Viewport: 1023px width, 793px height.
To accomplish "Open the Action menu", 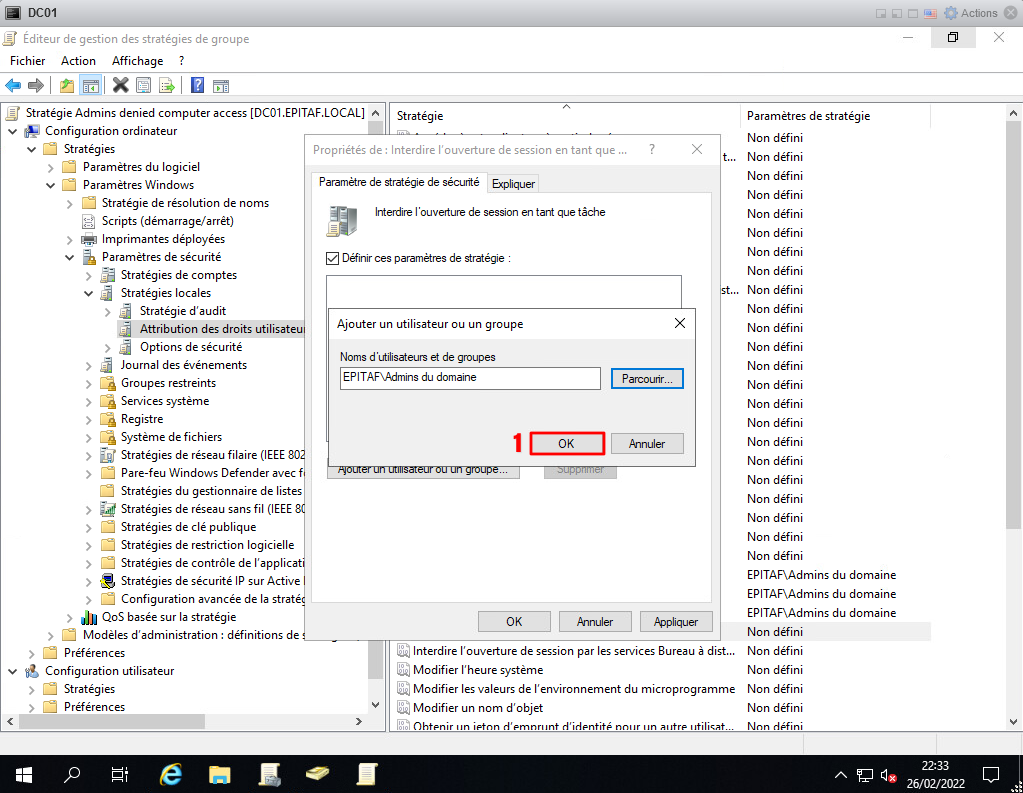I will pyautogui.click(x=78, y=61).
